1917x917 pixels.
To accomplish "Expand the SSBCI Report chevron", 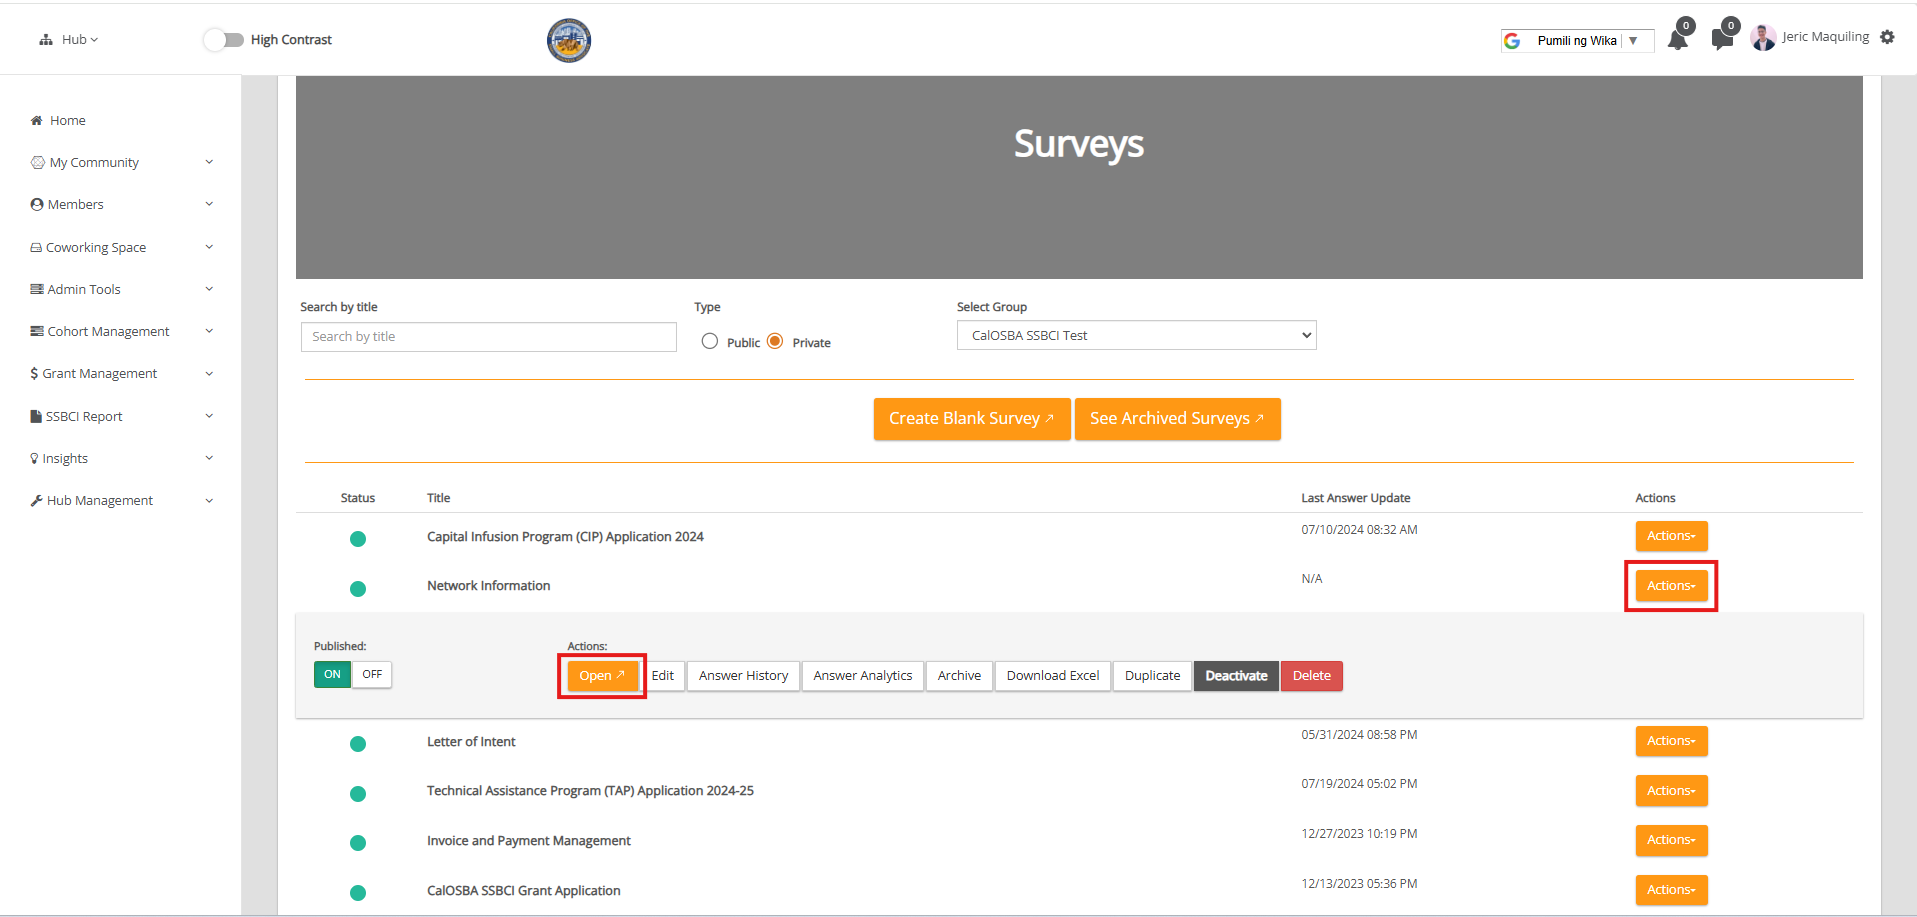I will pyautogui.click(x=209, y=416).
